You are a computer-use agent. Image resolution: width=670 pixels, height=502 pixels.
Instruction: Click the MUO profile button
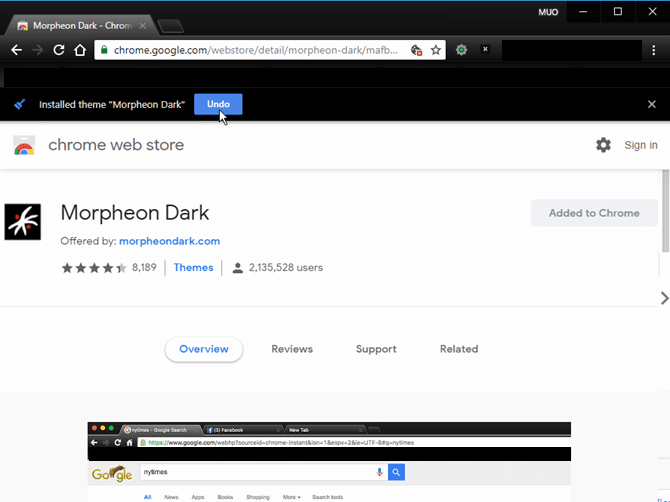pyautogui.click(x=548, y=12)
